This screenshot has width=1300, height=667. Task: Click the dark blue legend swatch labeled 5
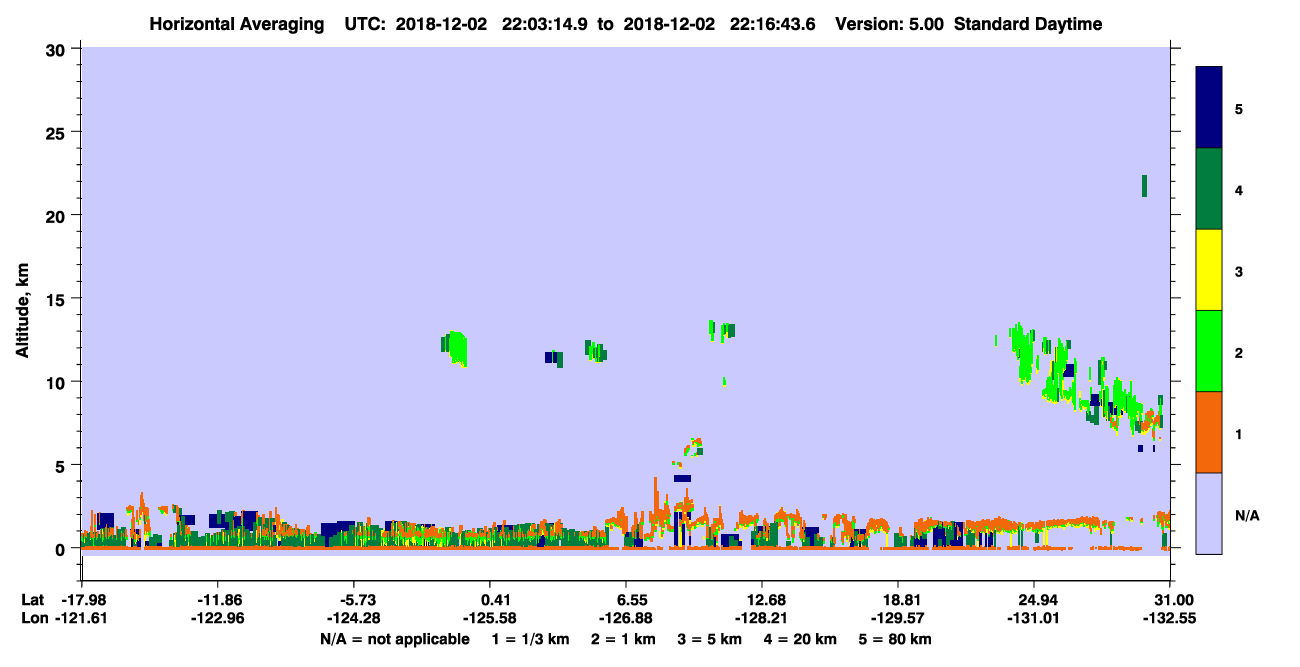pos(1209,108)
